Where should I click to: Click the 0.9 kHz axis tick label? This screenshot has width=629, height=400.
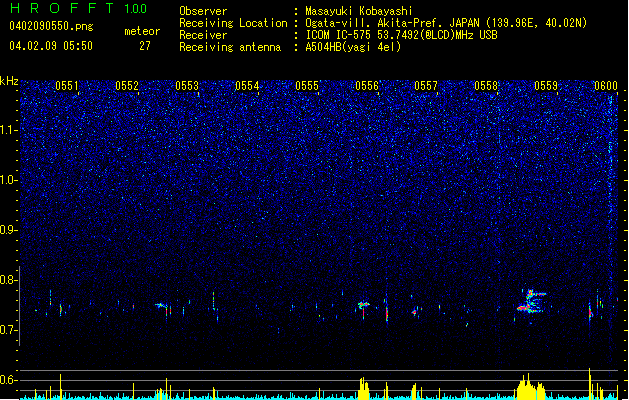(x=9, y=230)
